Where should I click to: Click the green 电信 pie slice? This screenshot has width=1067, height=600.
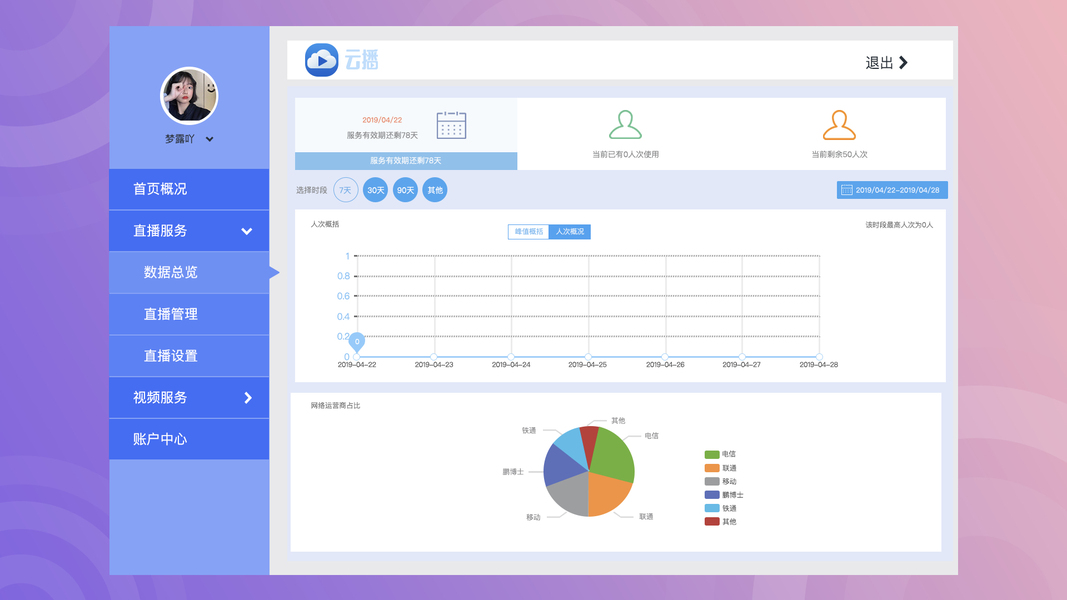(x=612, y=454)
